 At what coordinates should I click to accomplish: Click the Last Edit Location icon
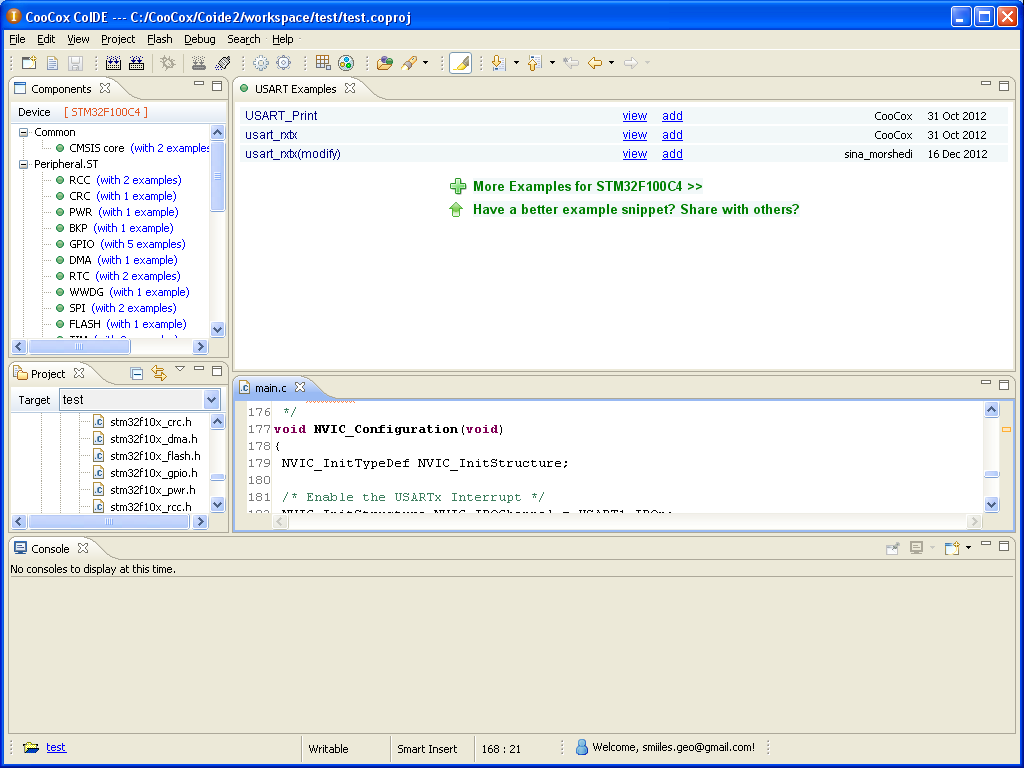point(571,63)
